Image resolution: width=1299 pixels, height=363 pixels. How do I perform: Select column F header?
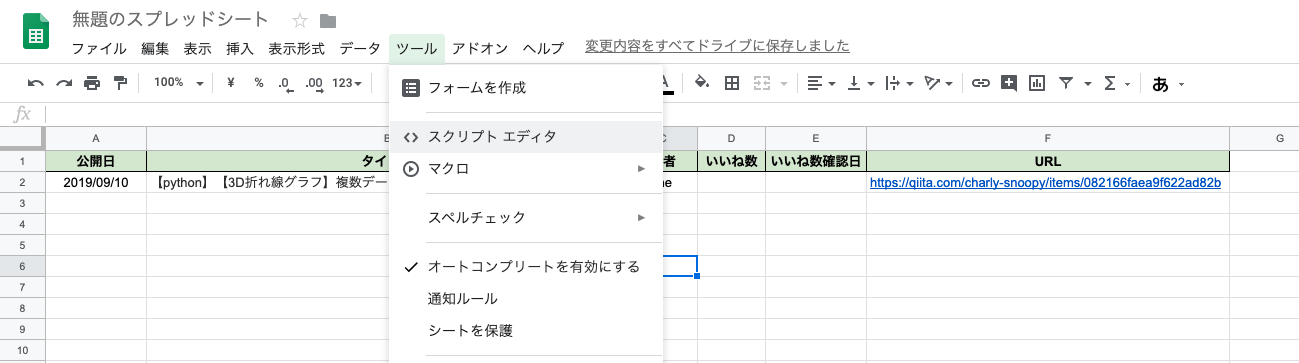(1048, 139)
